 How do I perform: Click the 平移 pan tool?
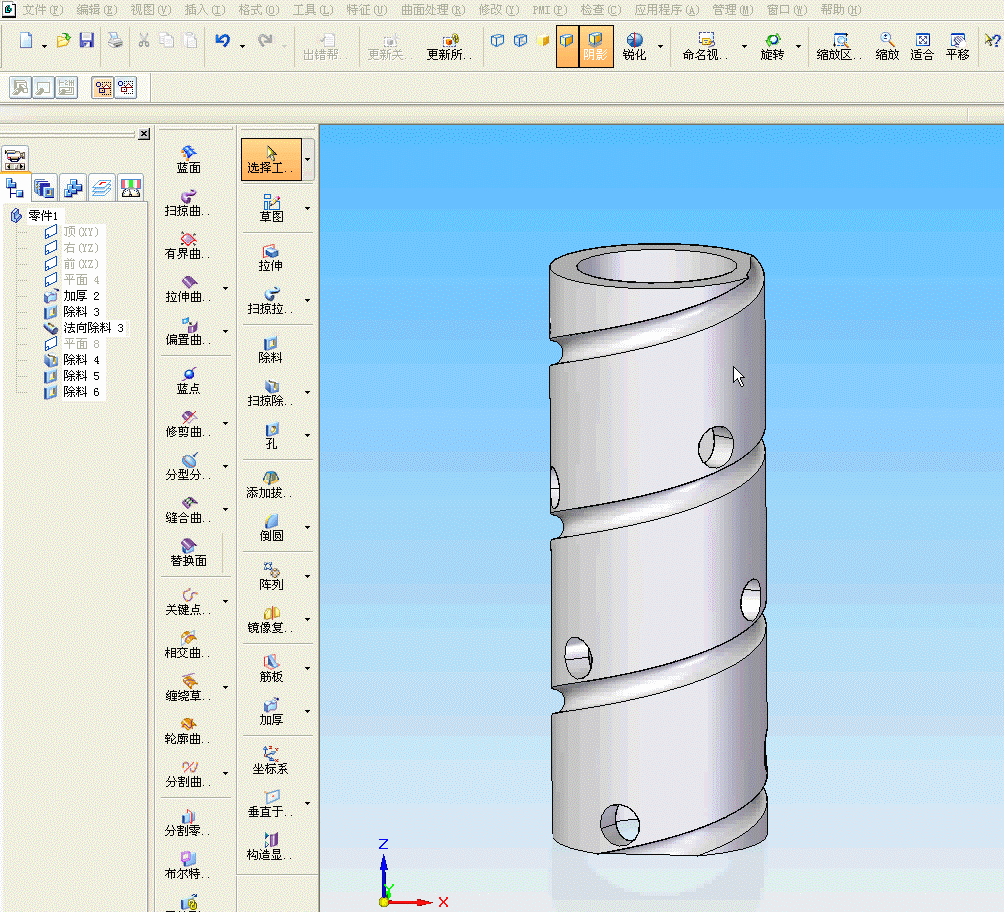[957, 47]
